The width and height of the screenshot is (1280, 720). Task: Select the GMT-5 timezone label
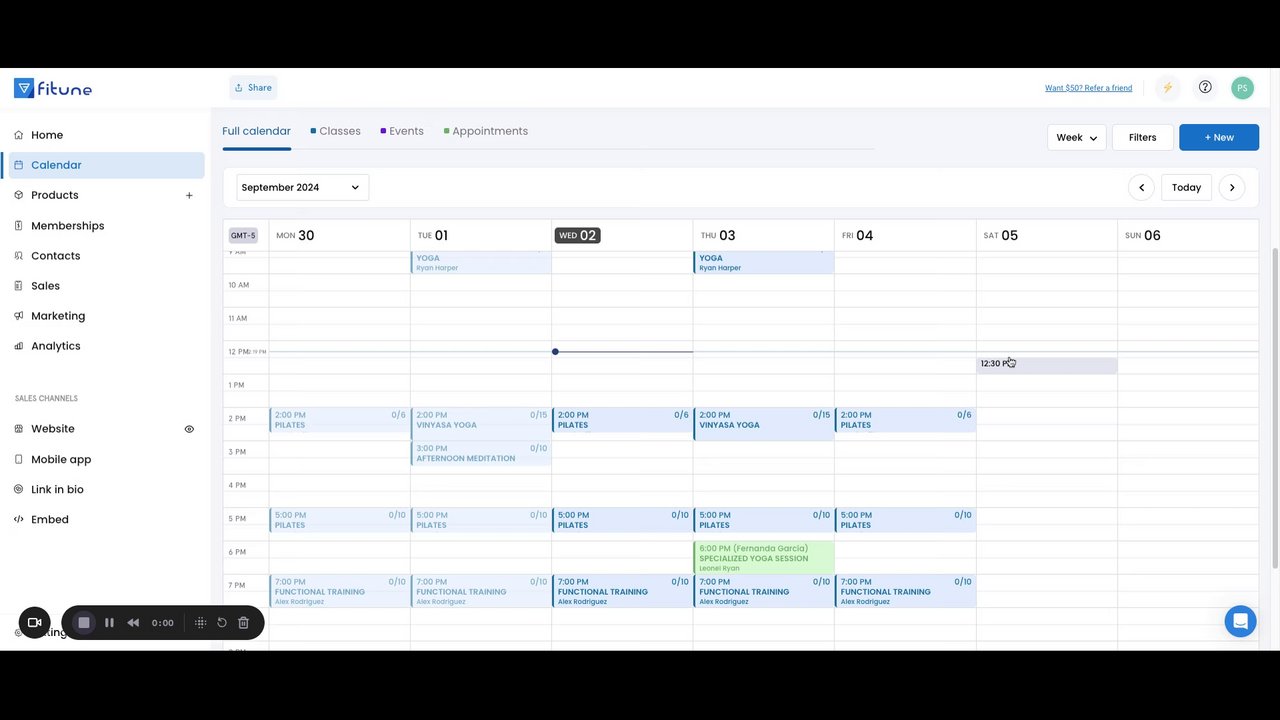point(243,236)
